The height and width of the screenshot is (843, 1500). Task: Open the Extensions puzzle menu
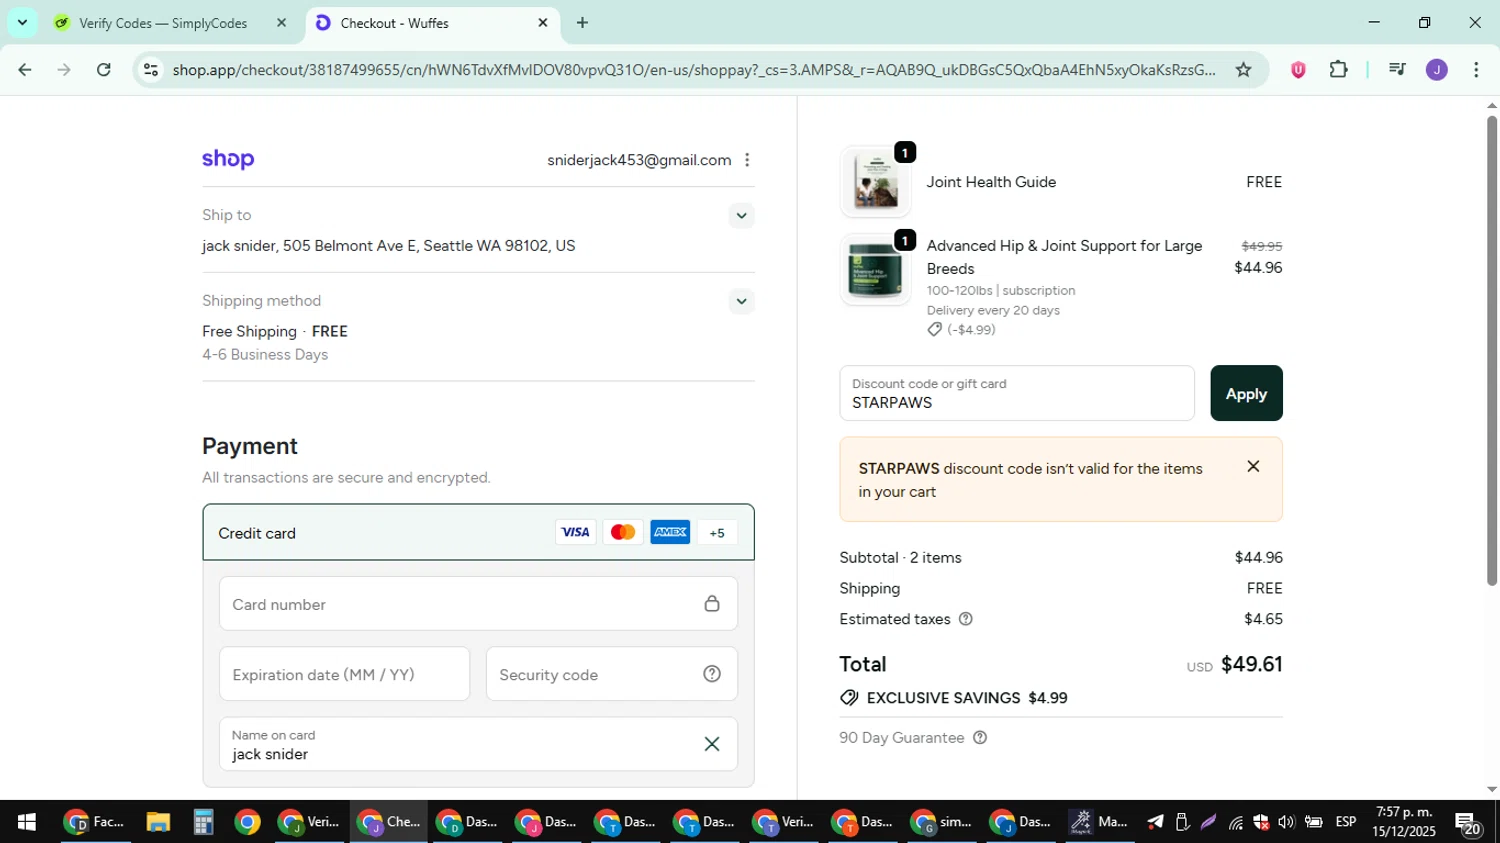1338,70
